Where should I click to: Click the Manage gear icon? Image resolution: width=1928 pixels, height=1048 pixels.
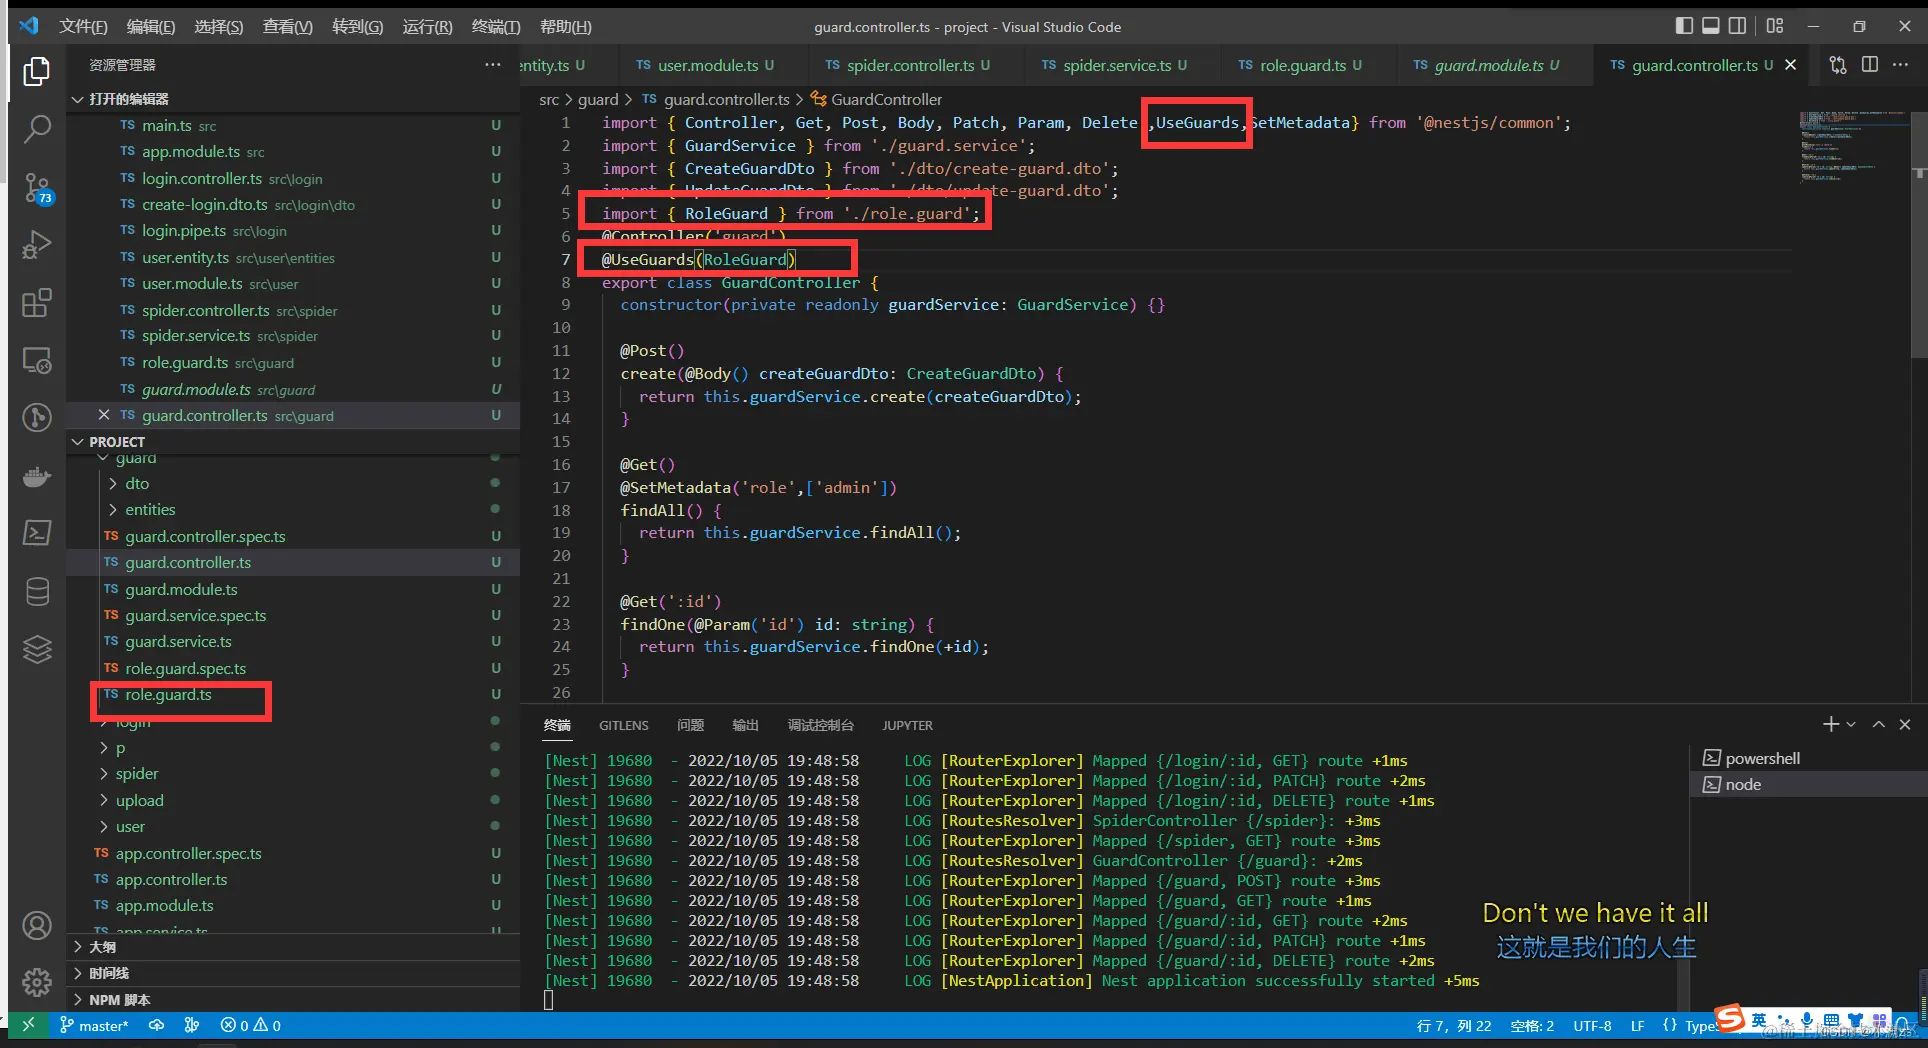37,982
